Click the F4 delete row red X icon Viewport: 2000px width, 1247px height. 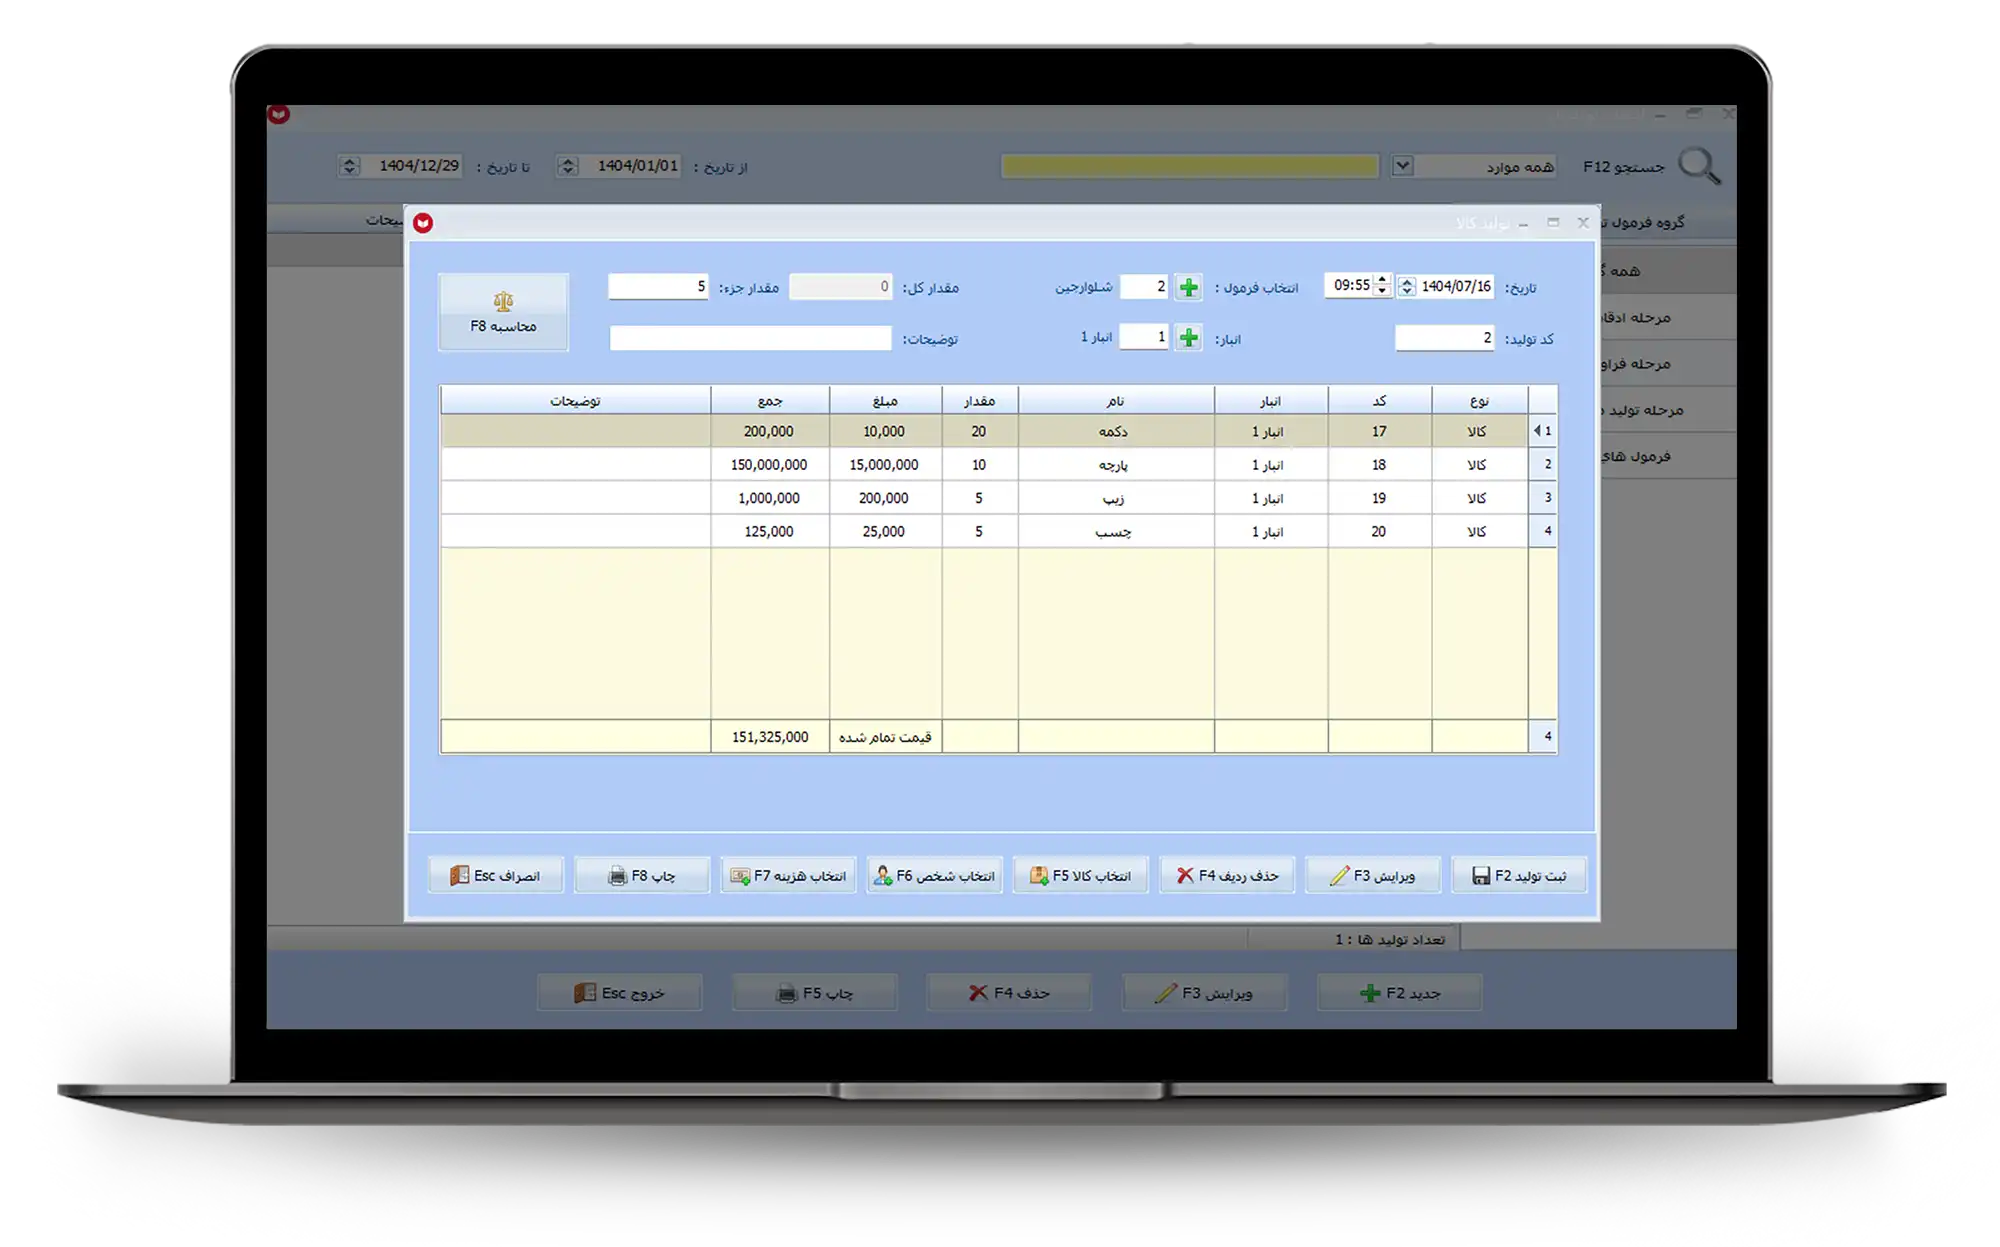tap(1185, 876)
